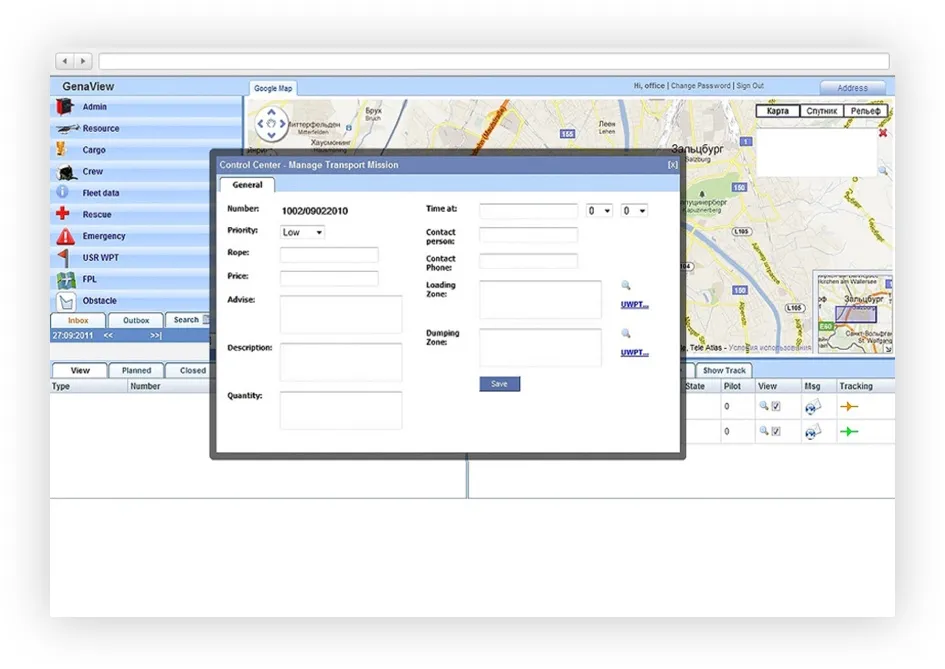Click into the Dumping Zone text area
The height and width of the screenshot is (669, 945).
tap(541, 348)
